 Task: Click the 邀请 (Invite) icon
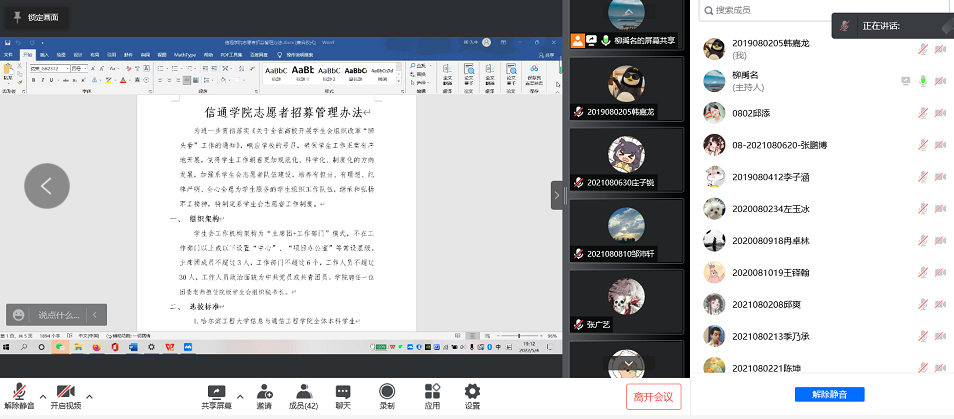(264, 392)
